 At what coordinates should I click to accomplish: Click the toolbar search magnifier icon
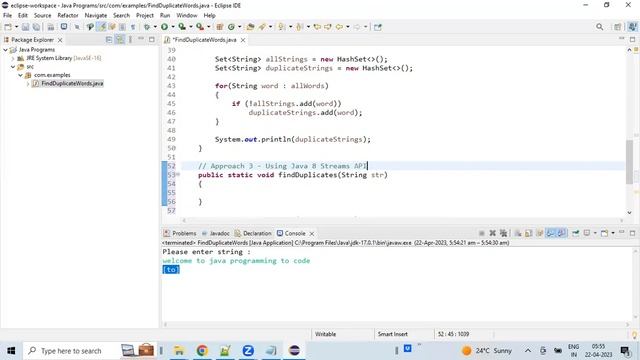599,27
